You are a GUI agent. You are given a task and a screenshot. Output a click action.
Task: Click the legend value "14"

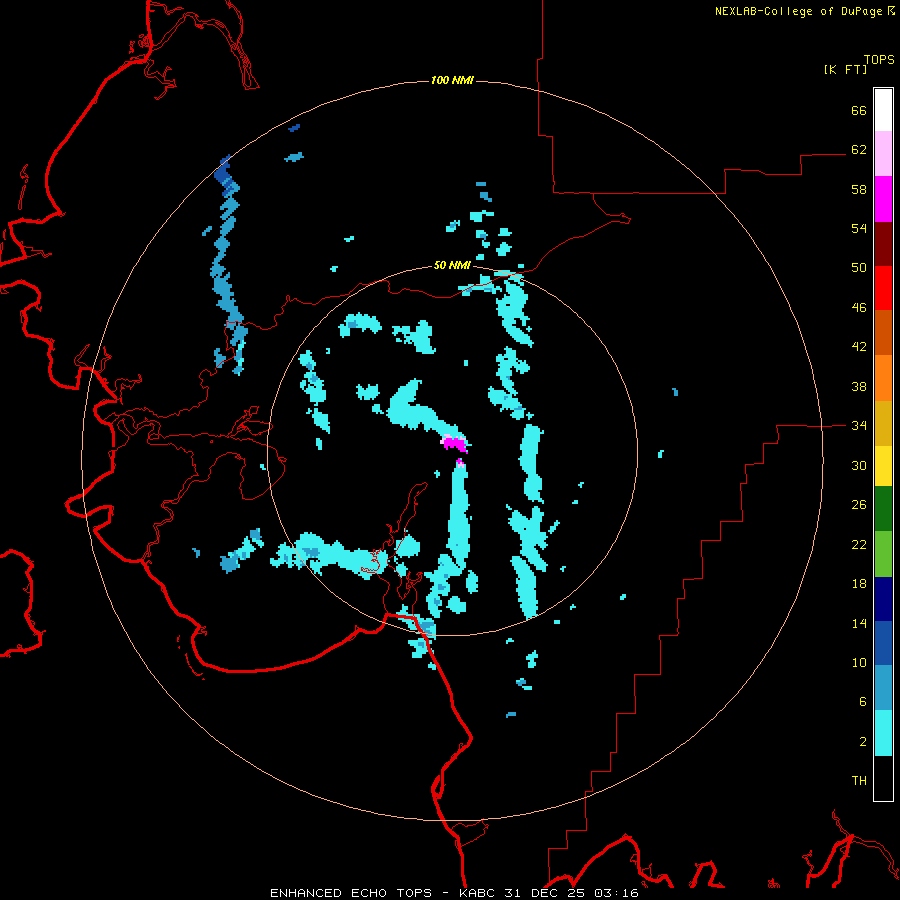point(859,623)
